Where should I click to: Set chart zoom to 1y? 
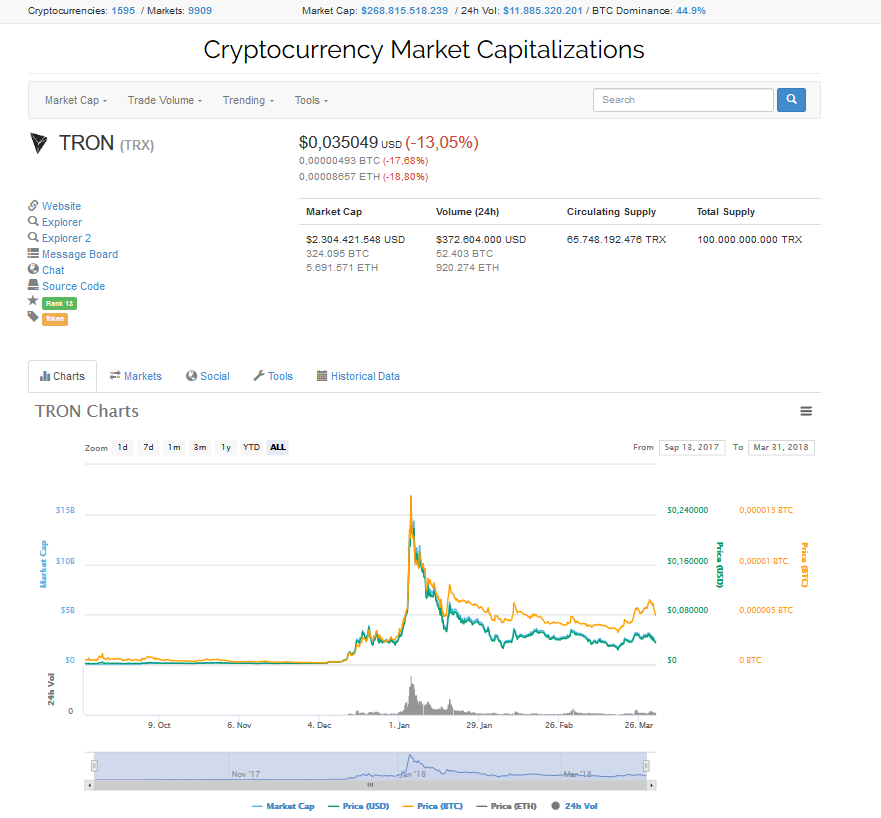click(x=226, y=447)
